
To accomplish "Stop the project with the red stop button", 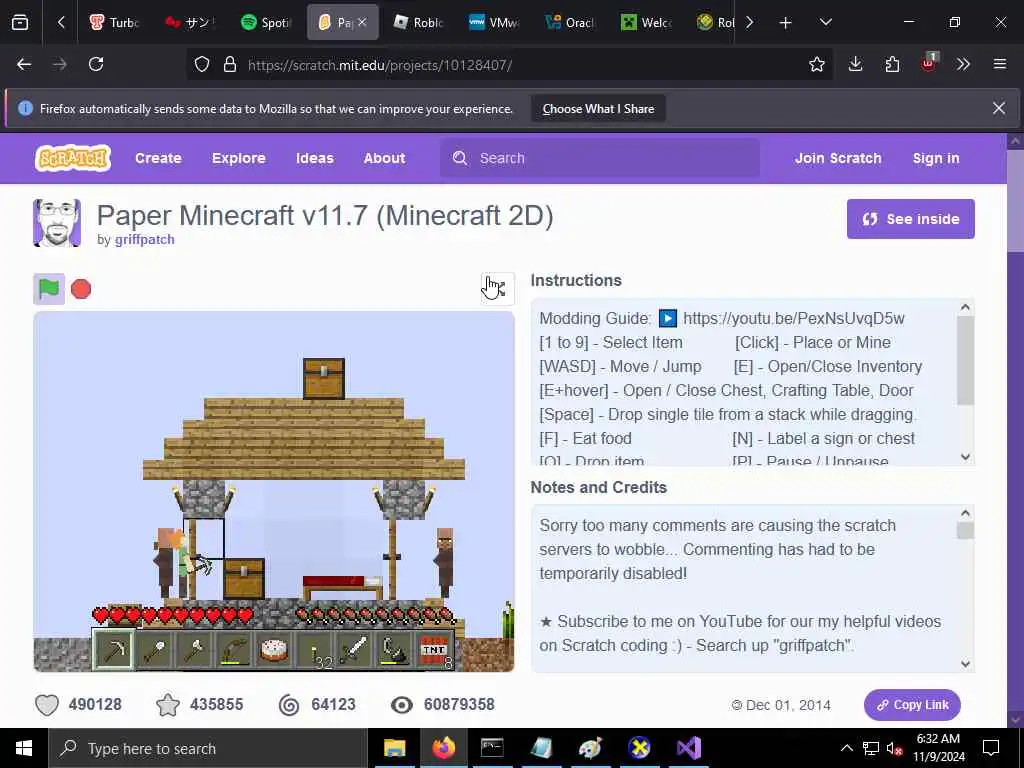I will [x=81, y=289].
